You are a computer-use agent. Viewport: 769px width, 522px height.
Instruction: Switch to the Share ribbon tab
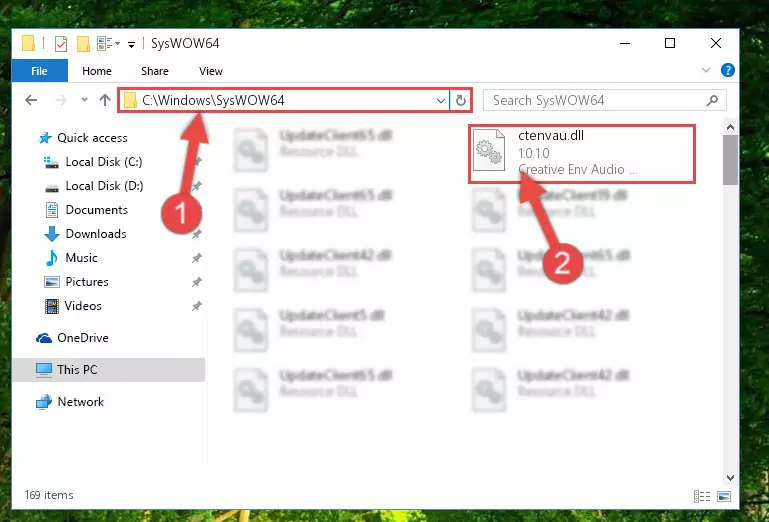tap(154, 71)
